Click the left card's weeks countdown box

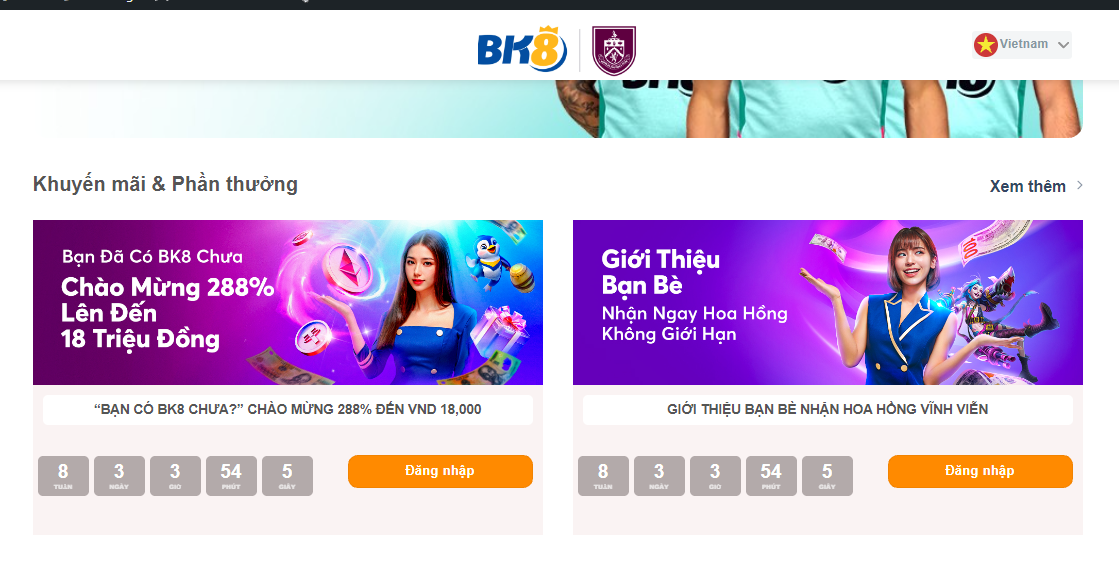coord(64,476)
